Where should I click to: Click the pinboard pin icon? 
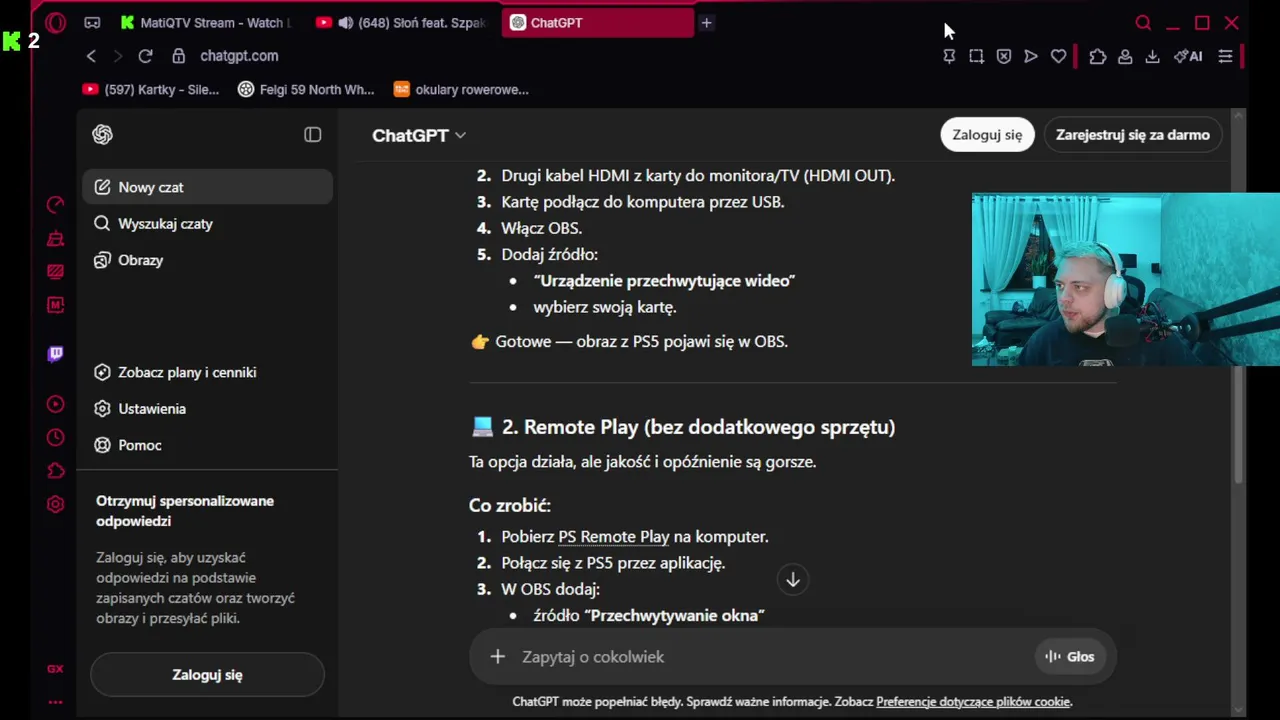point(949,57)
